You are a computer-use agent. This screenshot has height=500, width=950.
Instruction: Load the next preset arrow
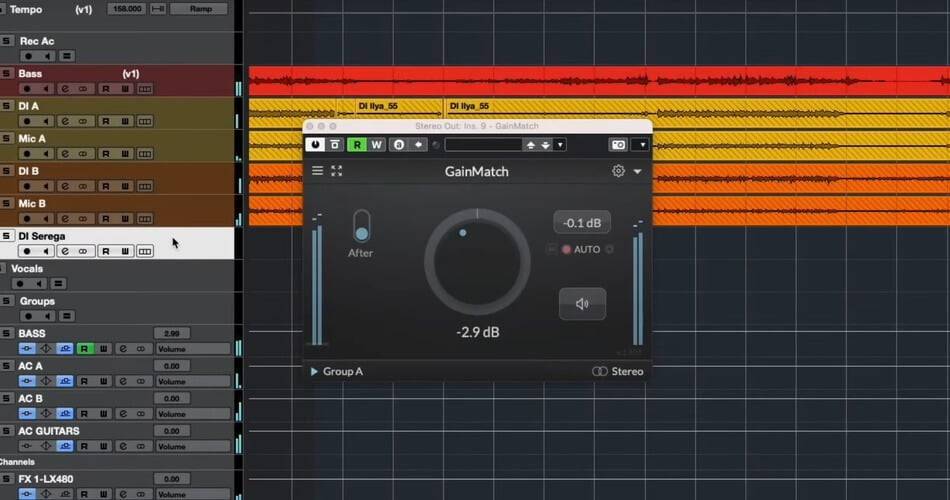[x=545, y=145]
